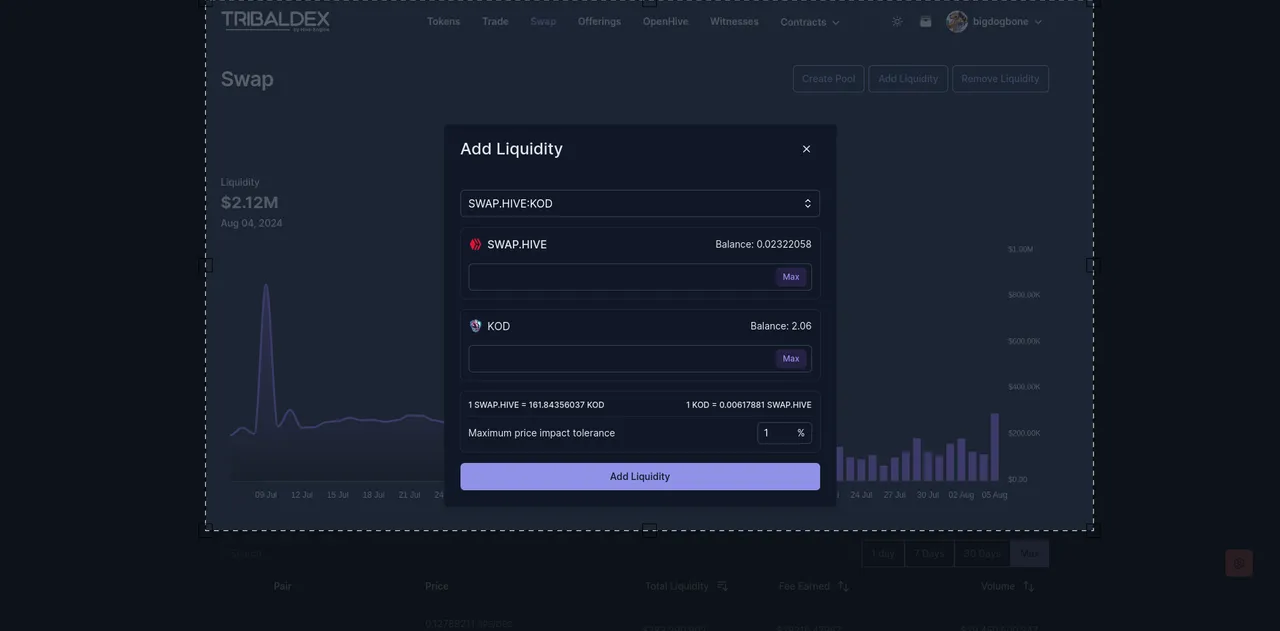Select the 7 Days chart range
The image size is (1280, 631).
(929, 553)
